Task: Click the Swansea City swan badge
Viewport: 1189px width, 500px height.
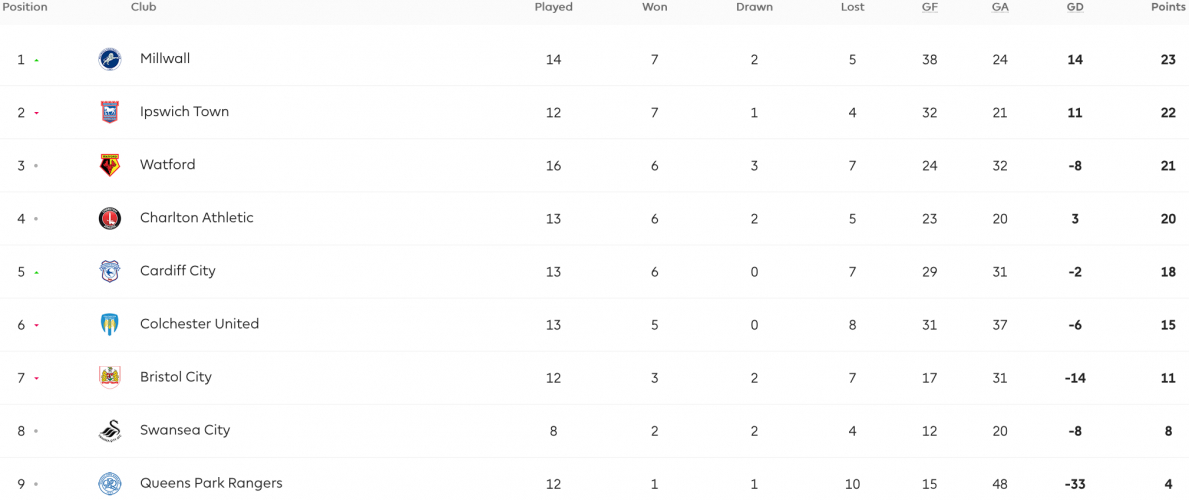Action: tap(109, 431)
